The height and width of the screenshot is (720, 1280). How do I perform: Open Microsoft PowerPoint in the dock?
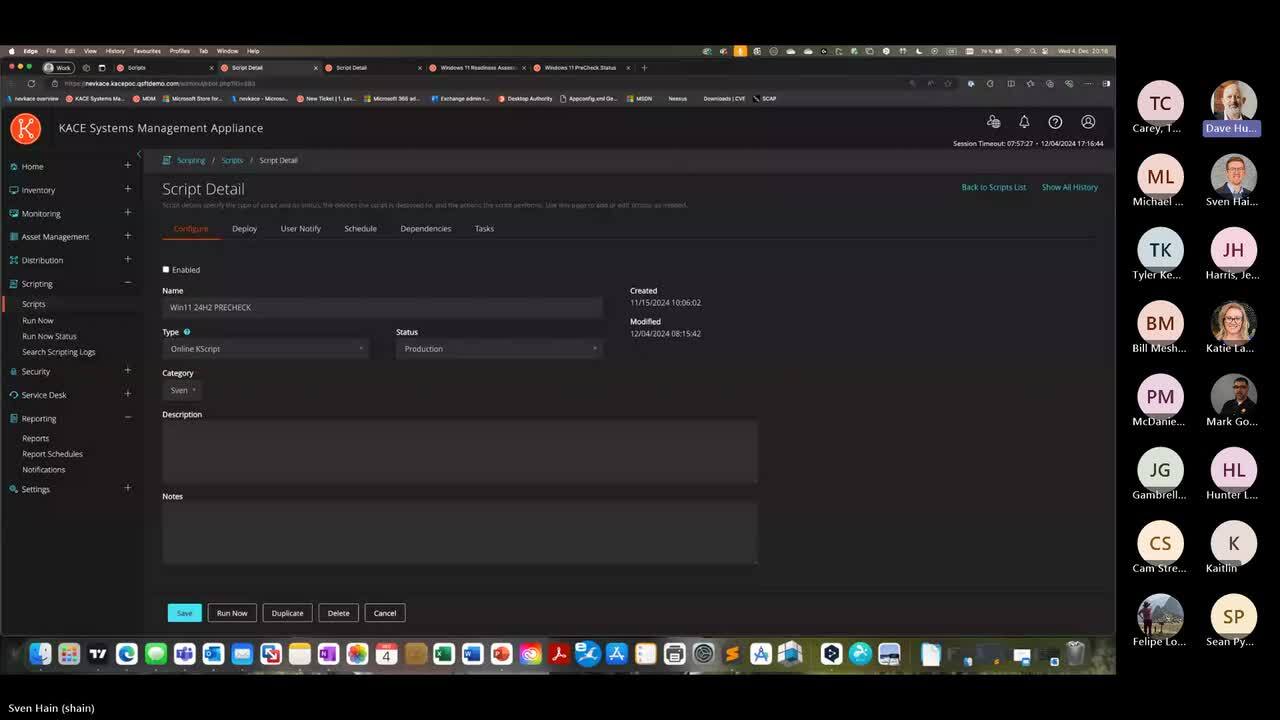(x=501, y=654)
